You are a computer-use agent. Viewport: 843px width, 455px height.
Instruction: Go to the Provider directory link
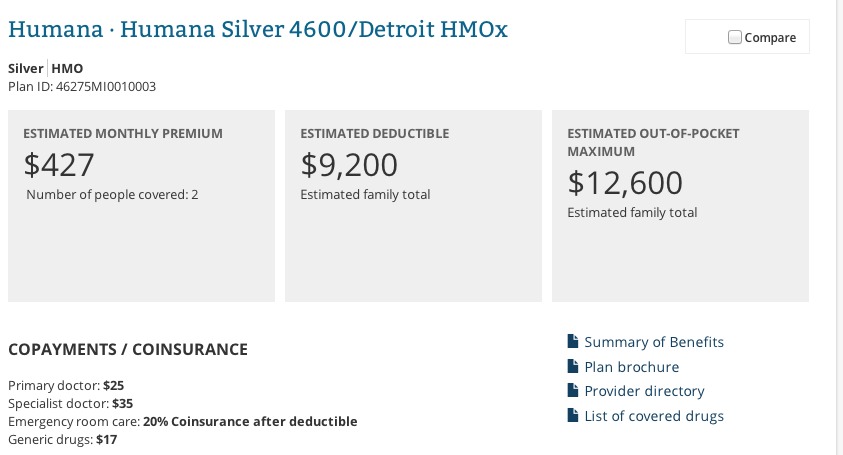644,391
